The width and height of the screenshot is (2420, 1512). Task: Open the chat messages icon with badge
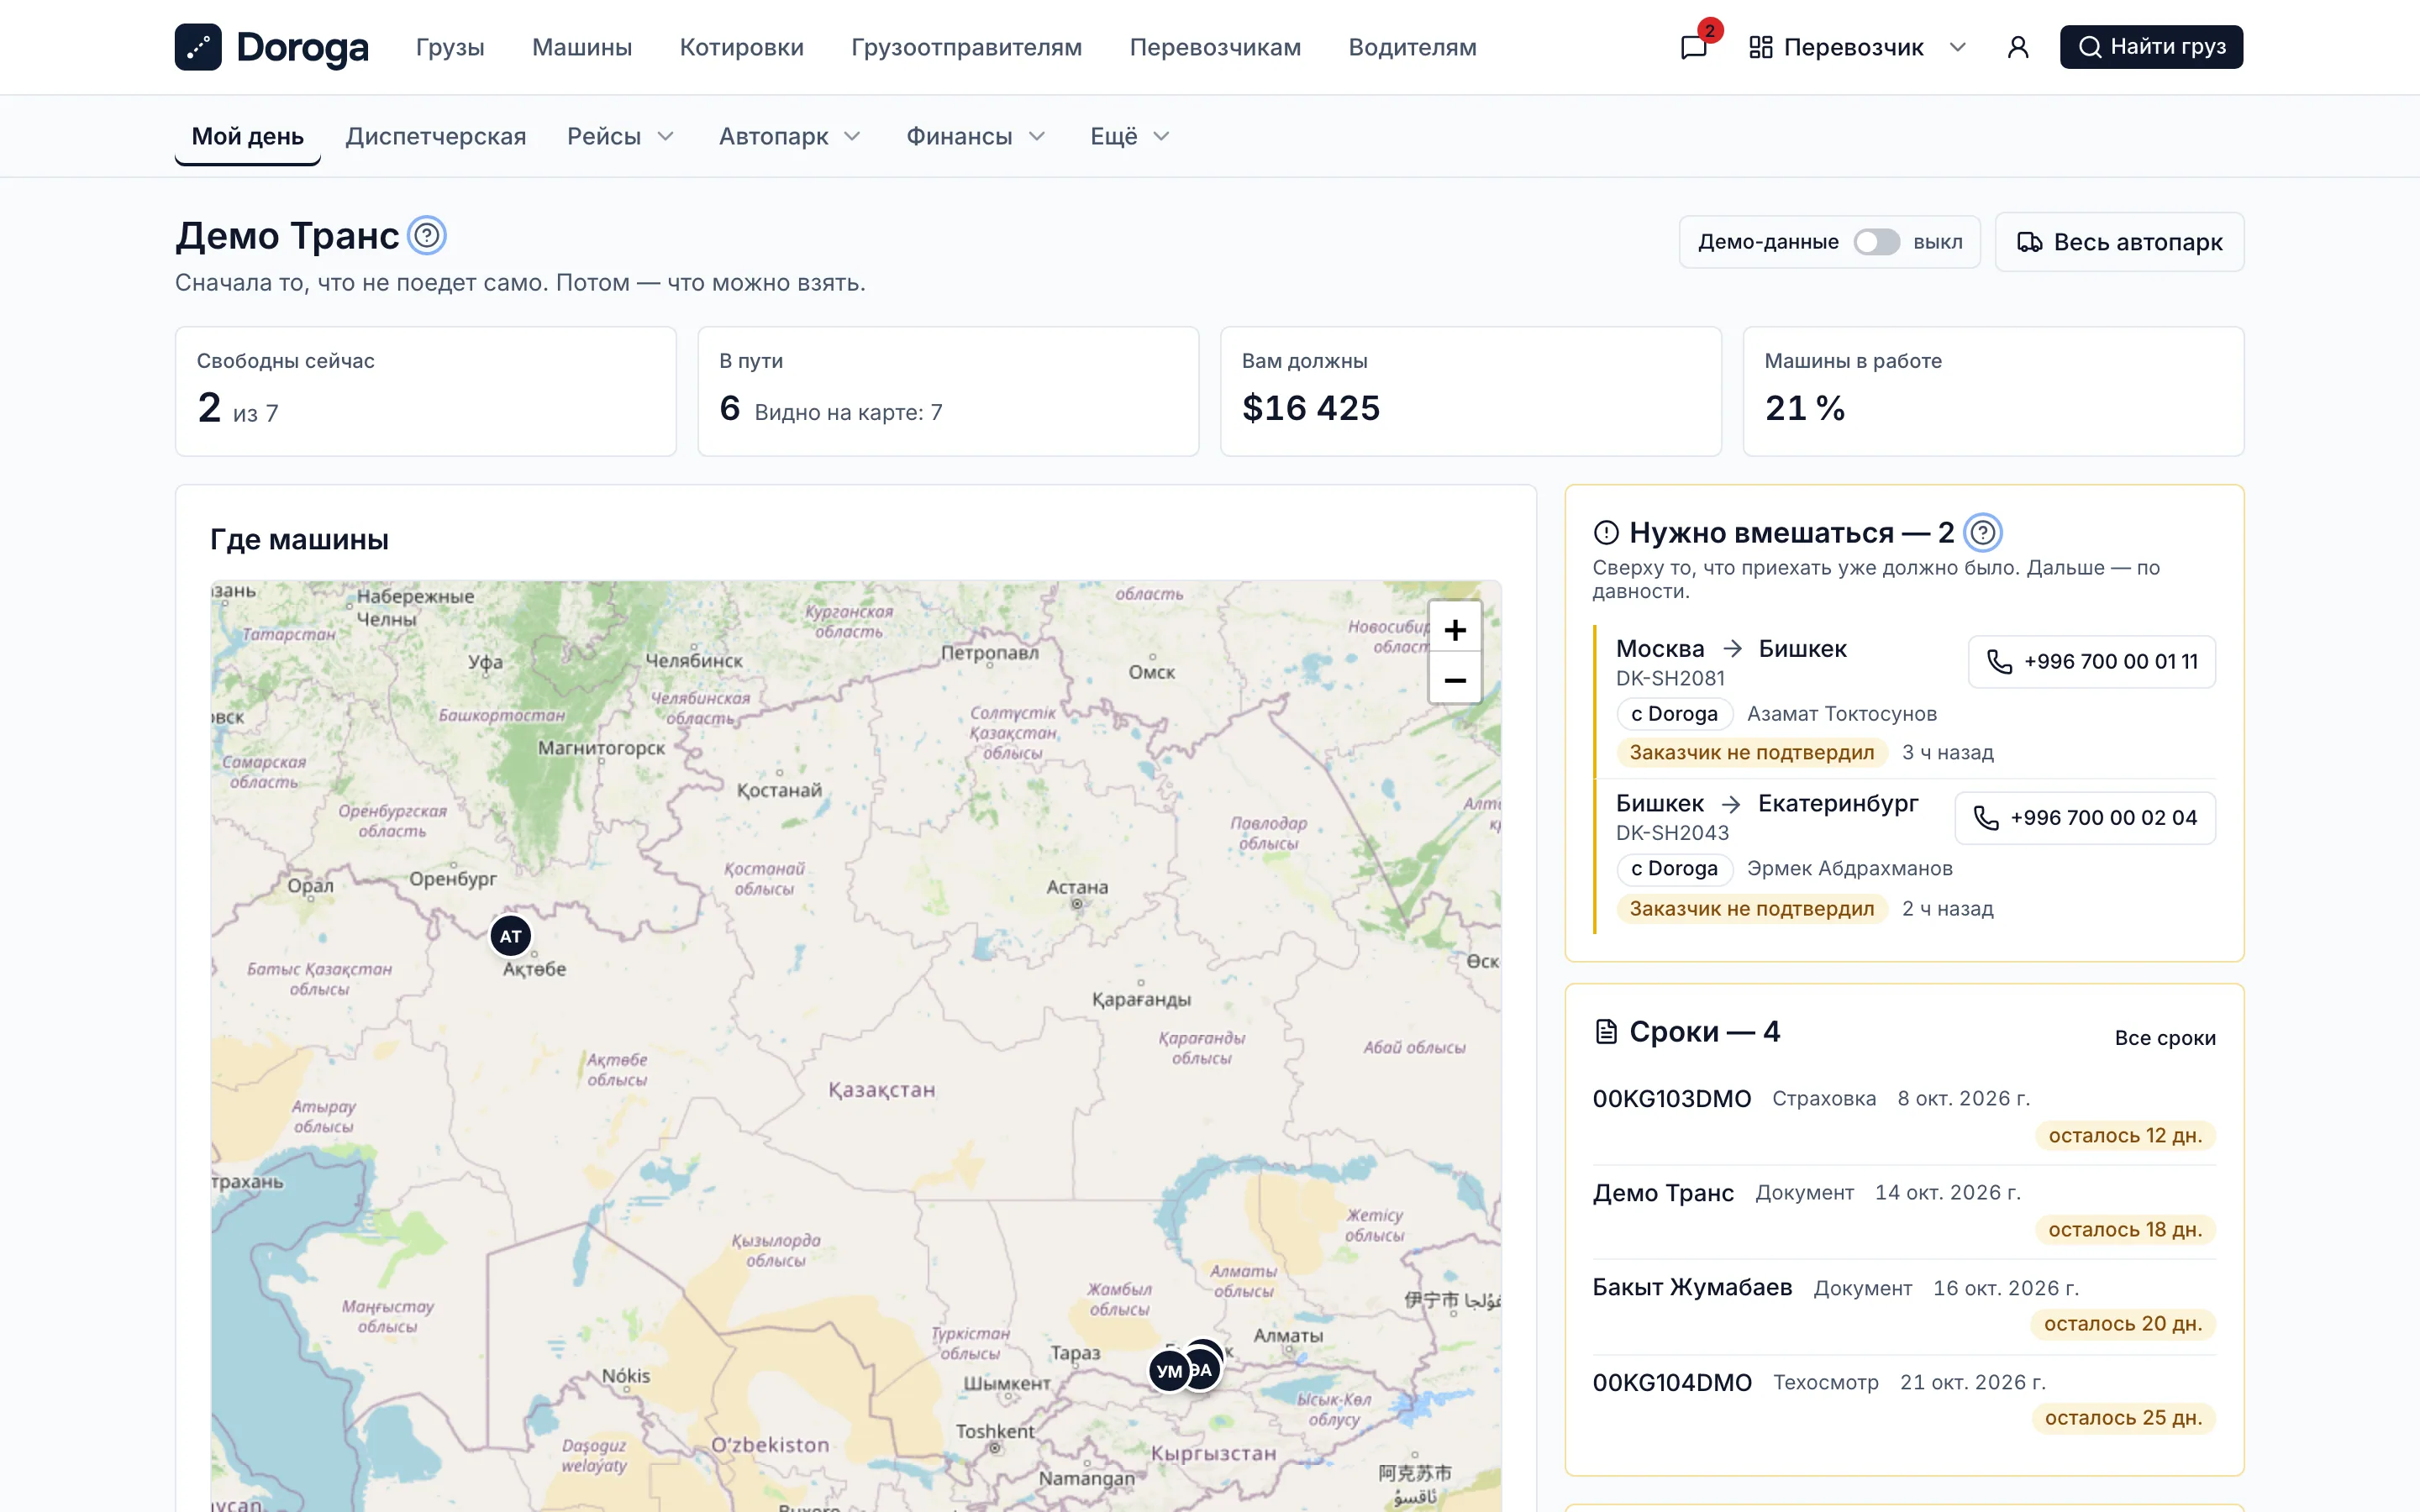point(1694,47)
